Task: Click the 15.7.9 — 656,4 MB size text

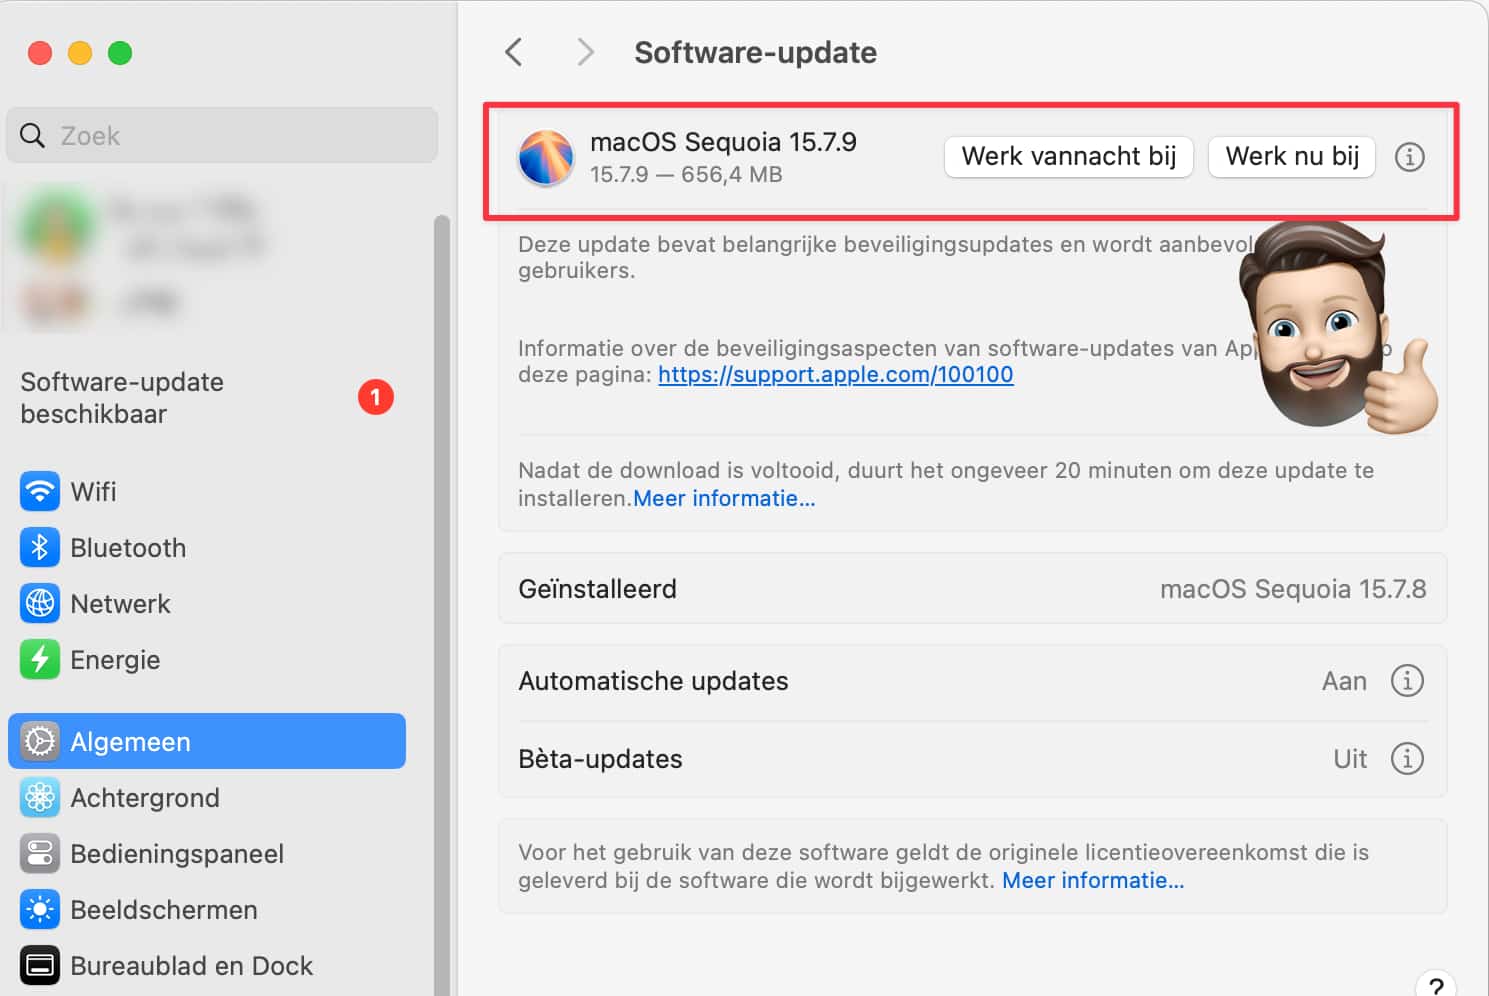Action: 686,175
